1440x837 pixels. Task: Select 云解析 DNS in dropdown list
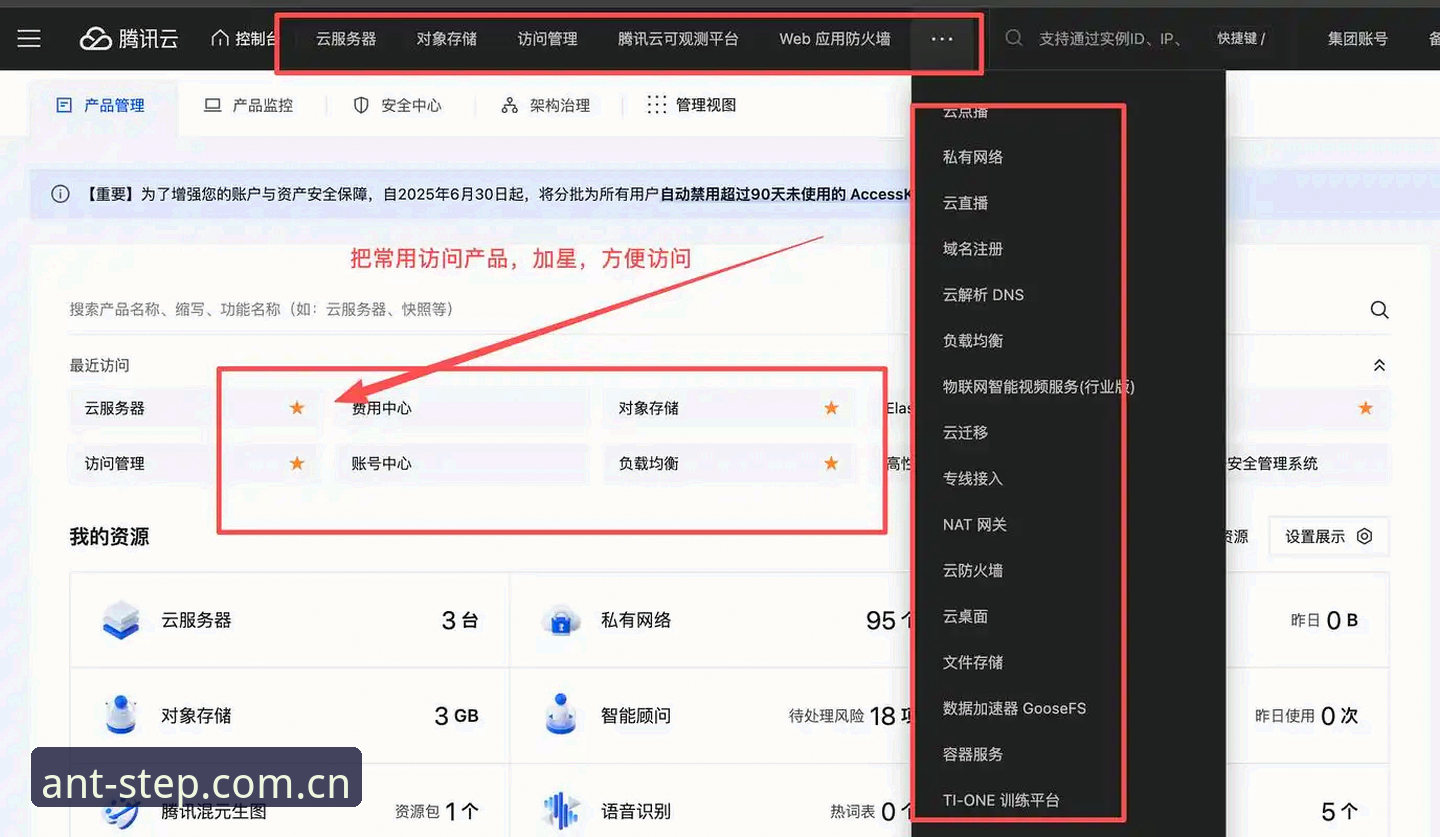pos(983,295)
